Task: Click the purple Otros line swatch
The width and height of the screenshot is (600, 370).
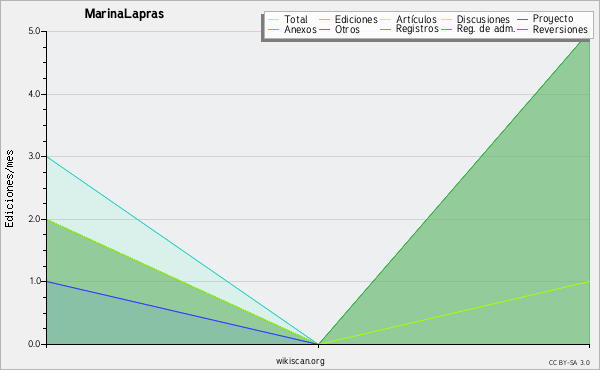Action: tap(324, 29)
